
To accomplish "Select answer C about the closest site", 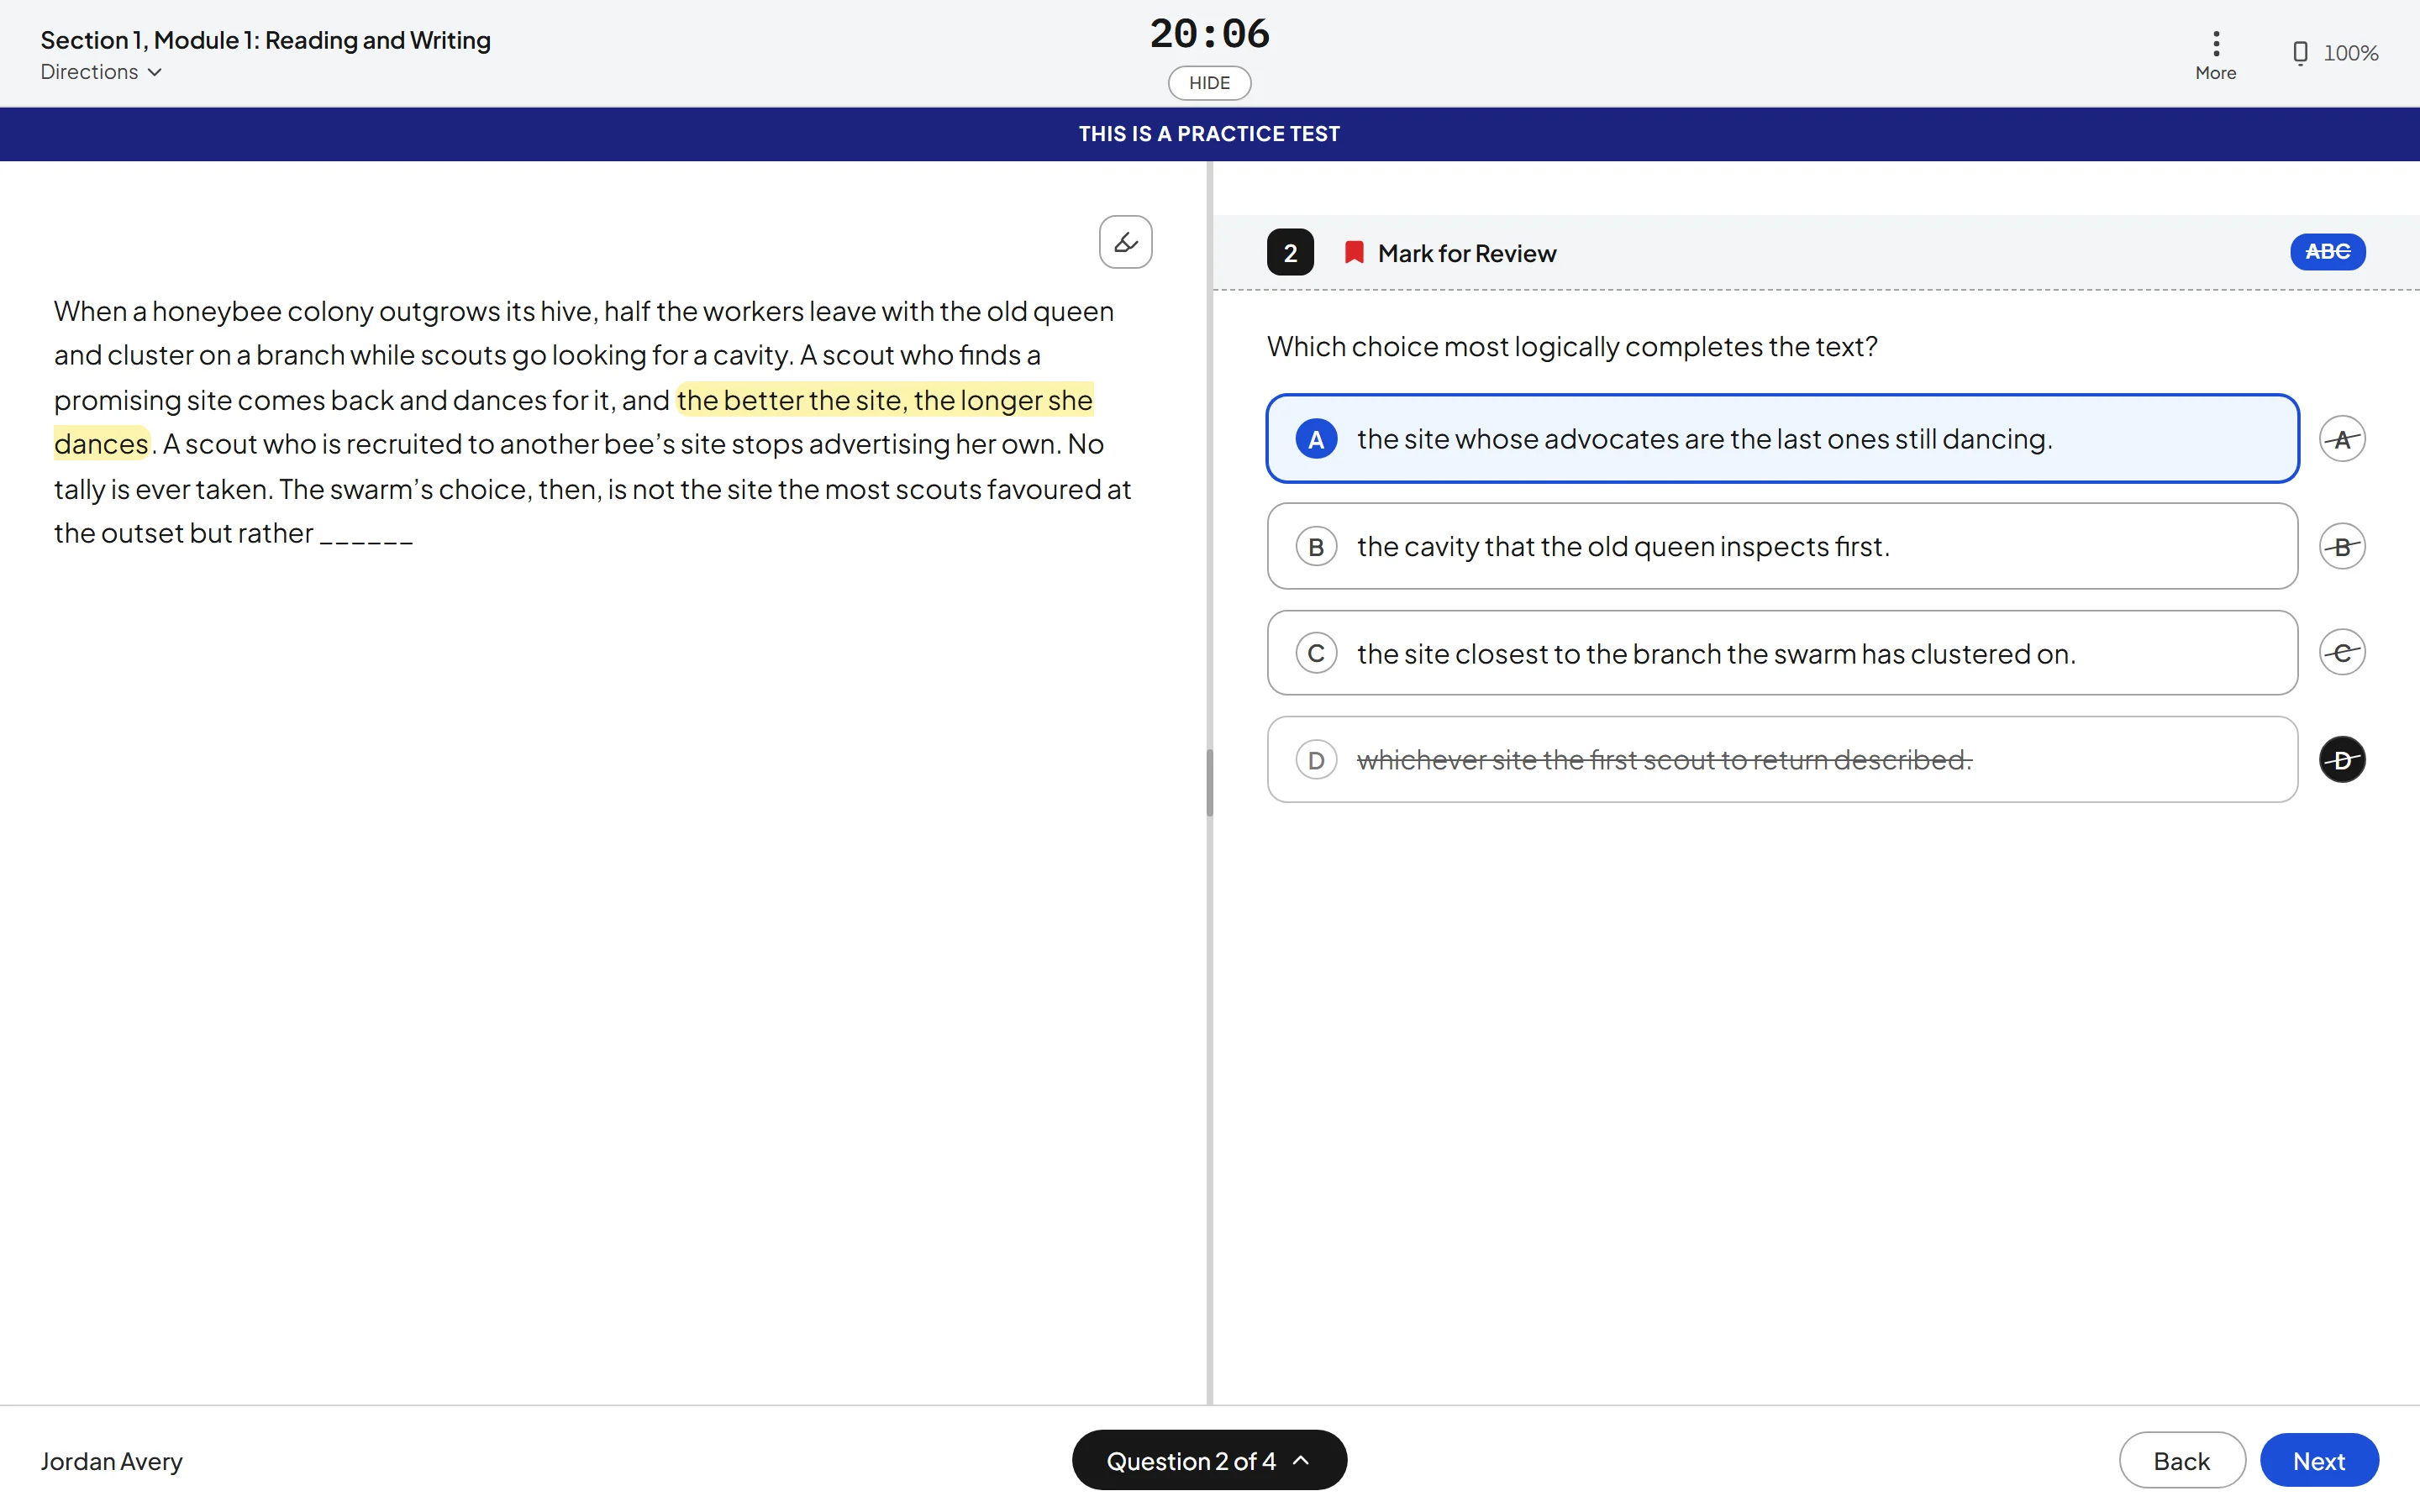I will coord(1782,653).
